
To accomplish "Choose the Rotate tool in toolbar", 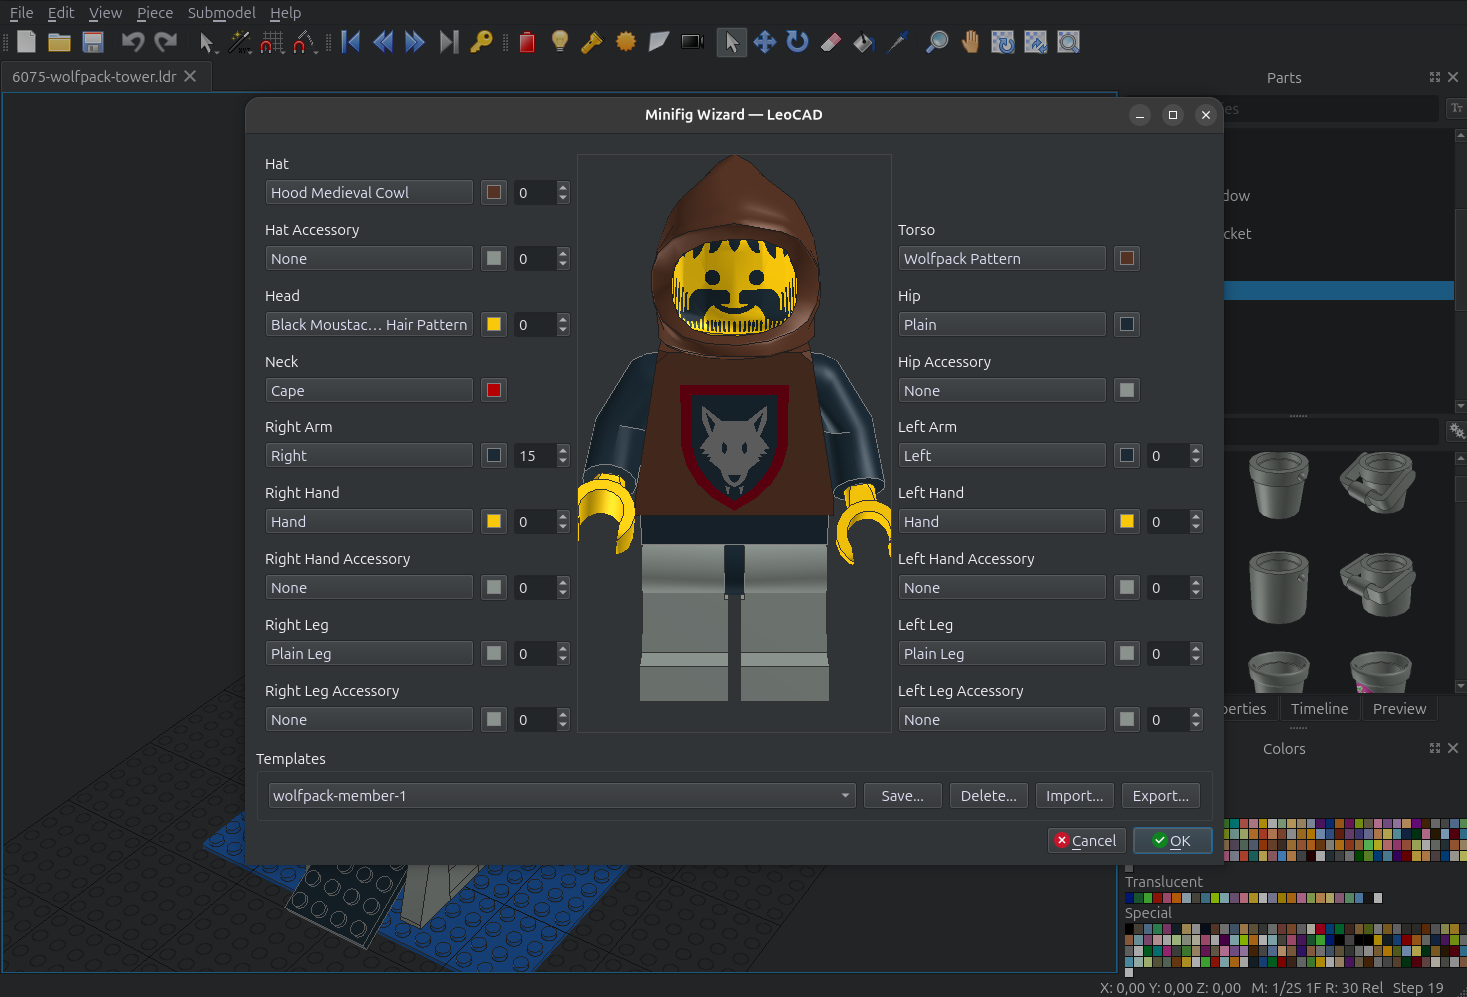I will [x=797, y=42].
